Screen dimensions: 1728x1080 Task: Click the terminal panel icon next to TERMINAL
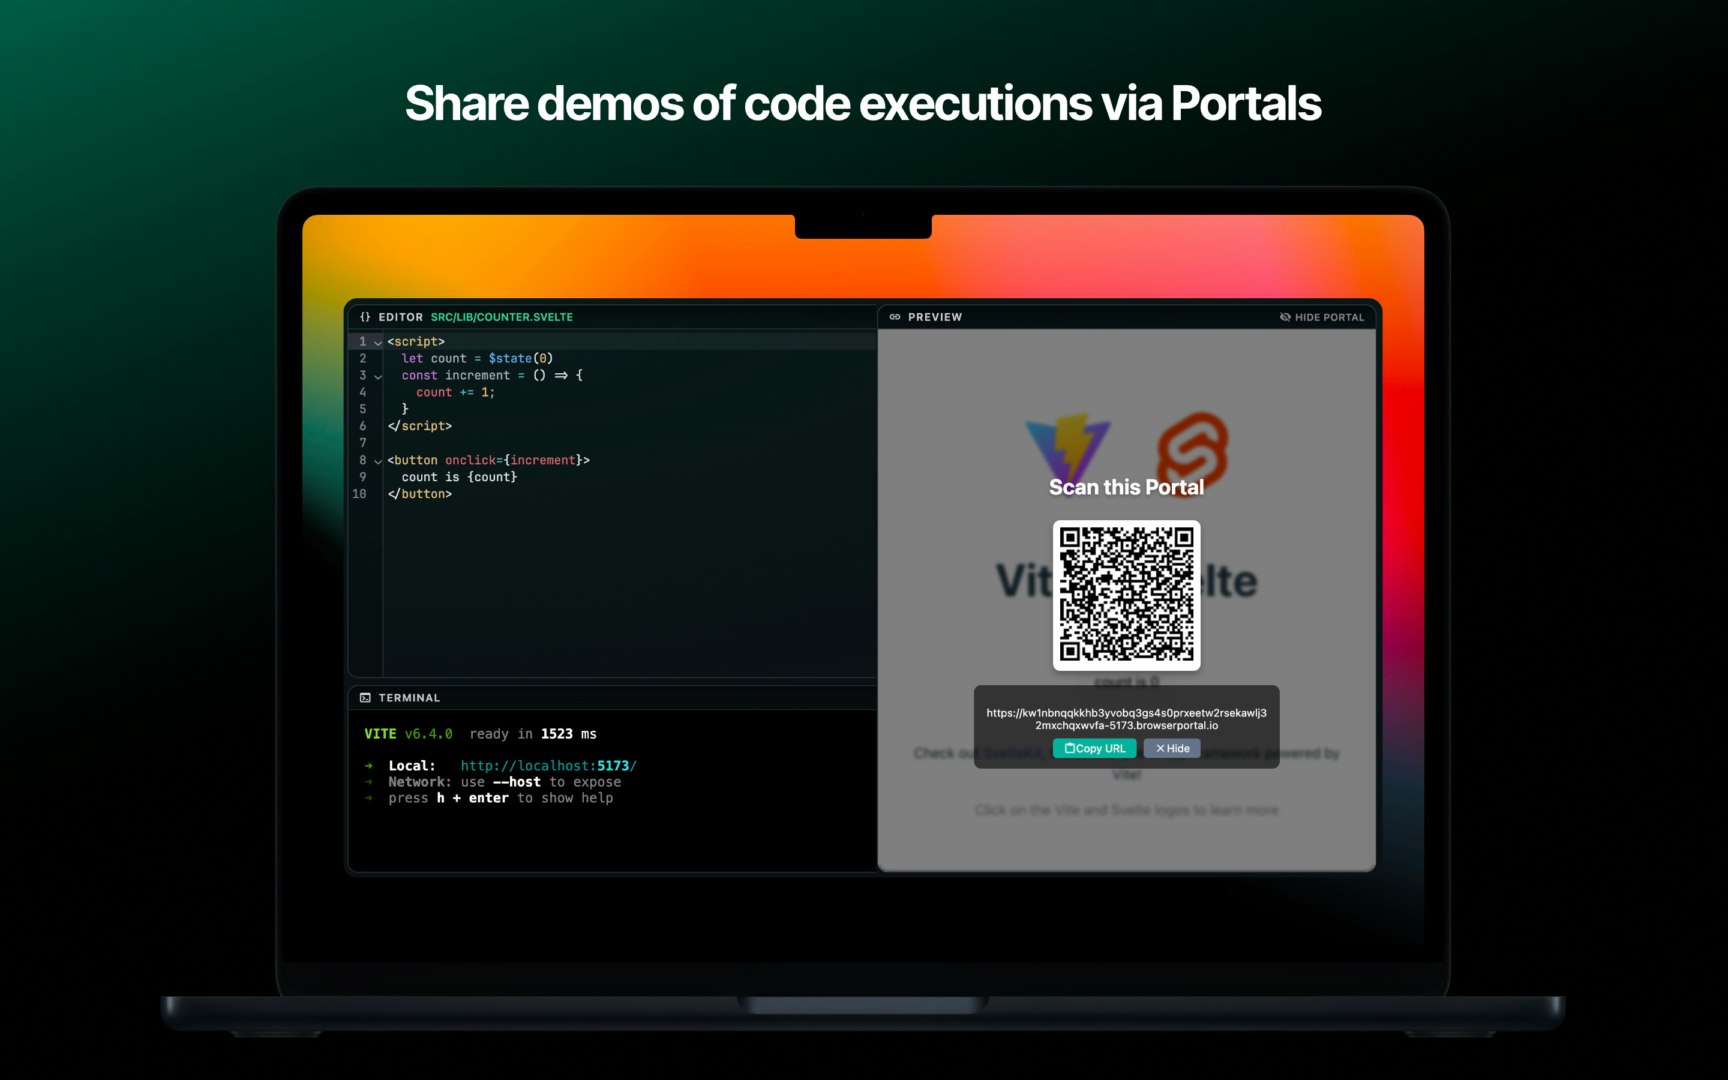pos(364,697)
